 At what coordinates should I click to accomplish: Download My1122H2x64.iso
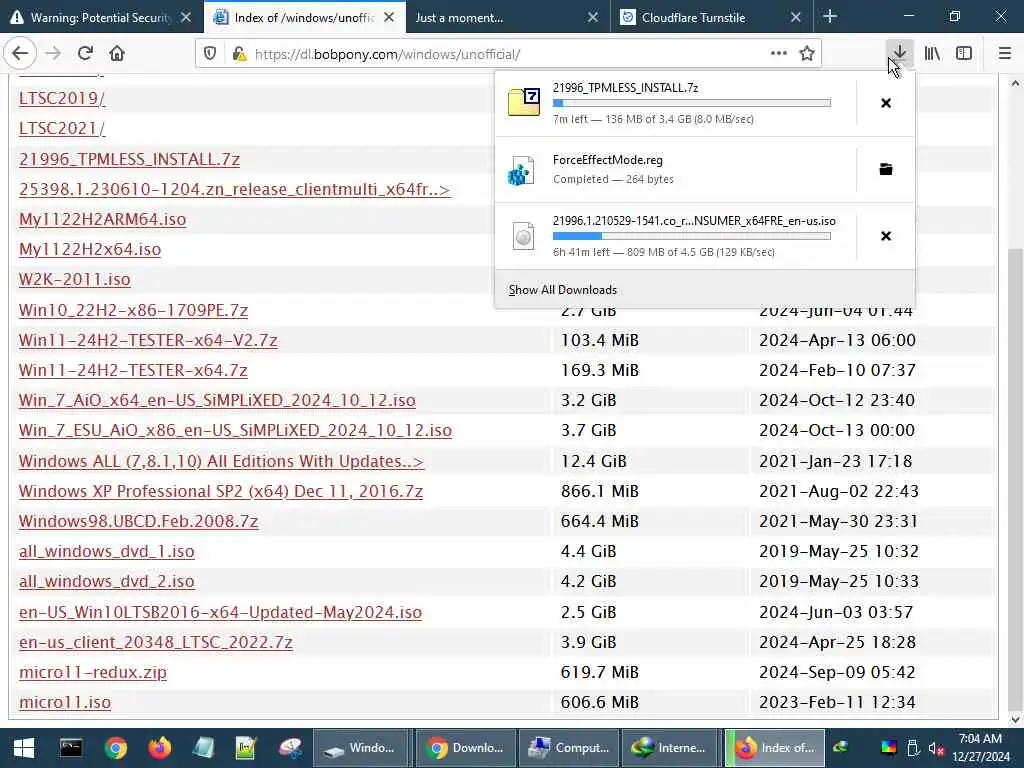90,249
